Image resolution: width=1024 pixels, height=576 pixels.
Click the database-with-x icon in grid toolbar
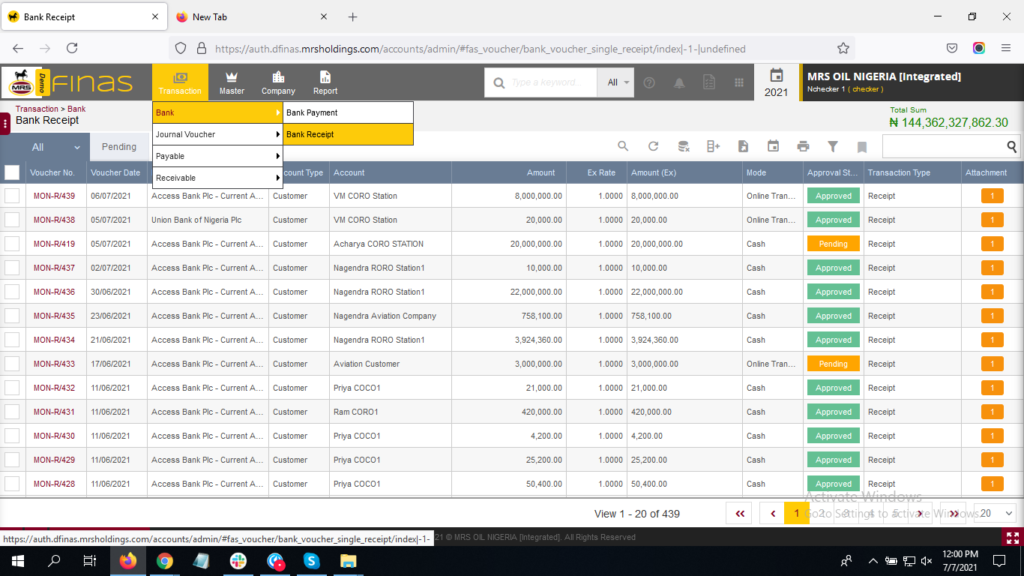683,146
